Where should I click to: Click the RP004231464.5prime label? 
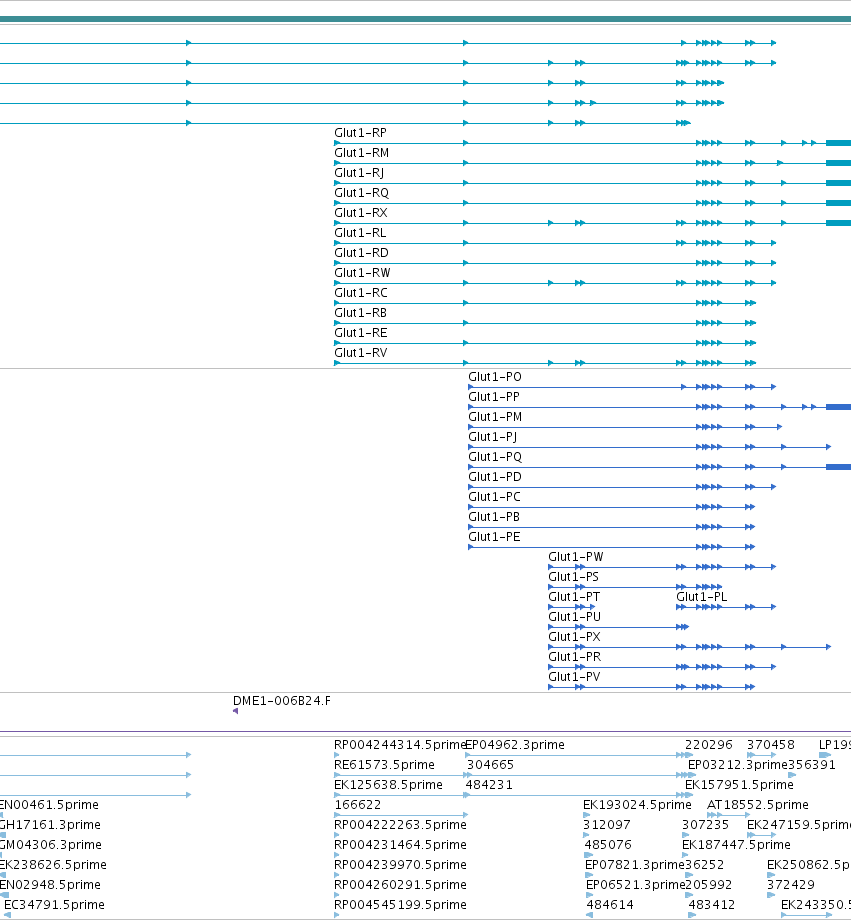click(400, 844)
